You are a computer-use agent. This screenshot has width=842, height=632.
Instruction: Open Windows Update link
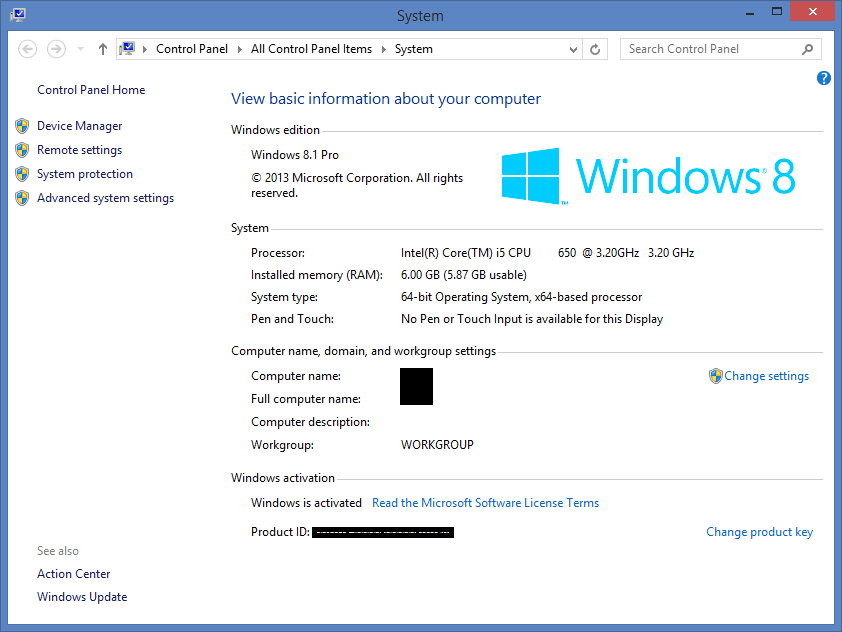click(x=82, y=597)
